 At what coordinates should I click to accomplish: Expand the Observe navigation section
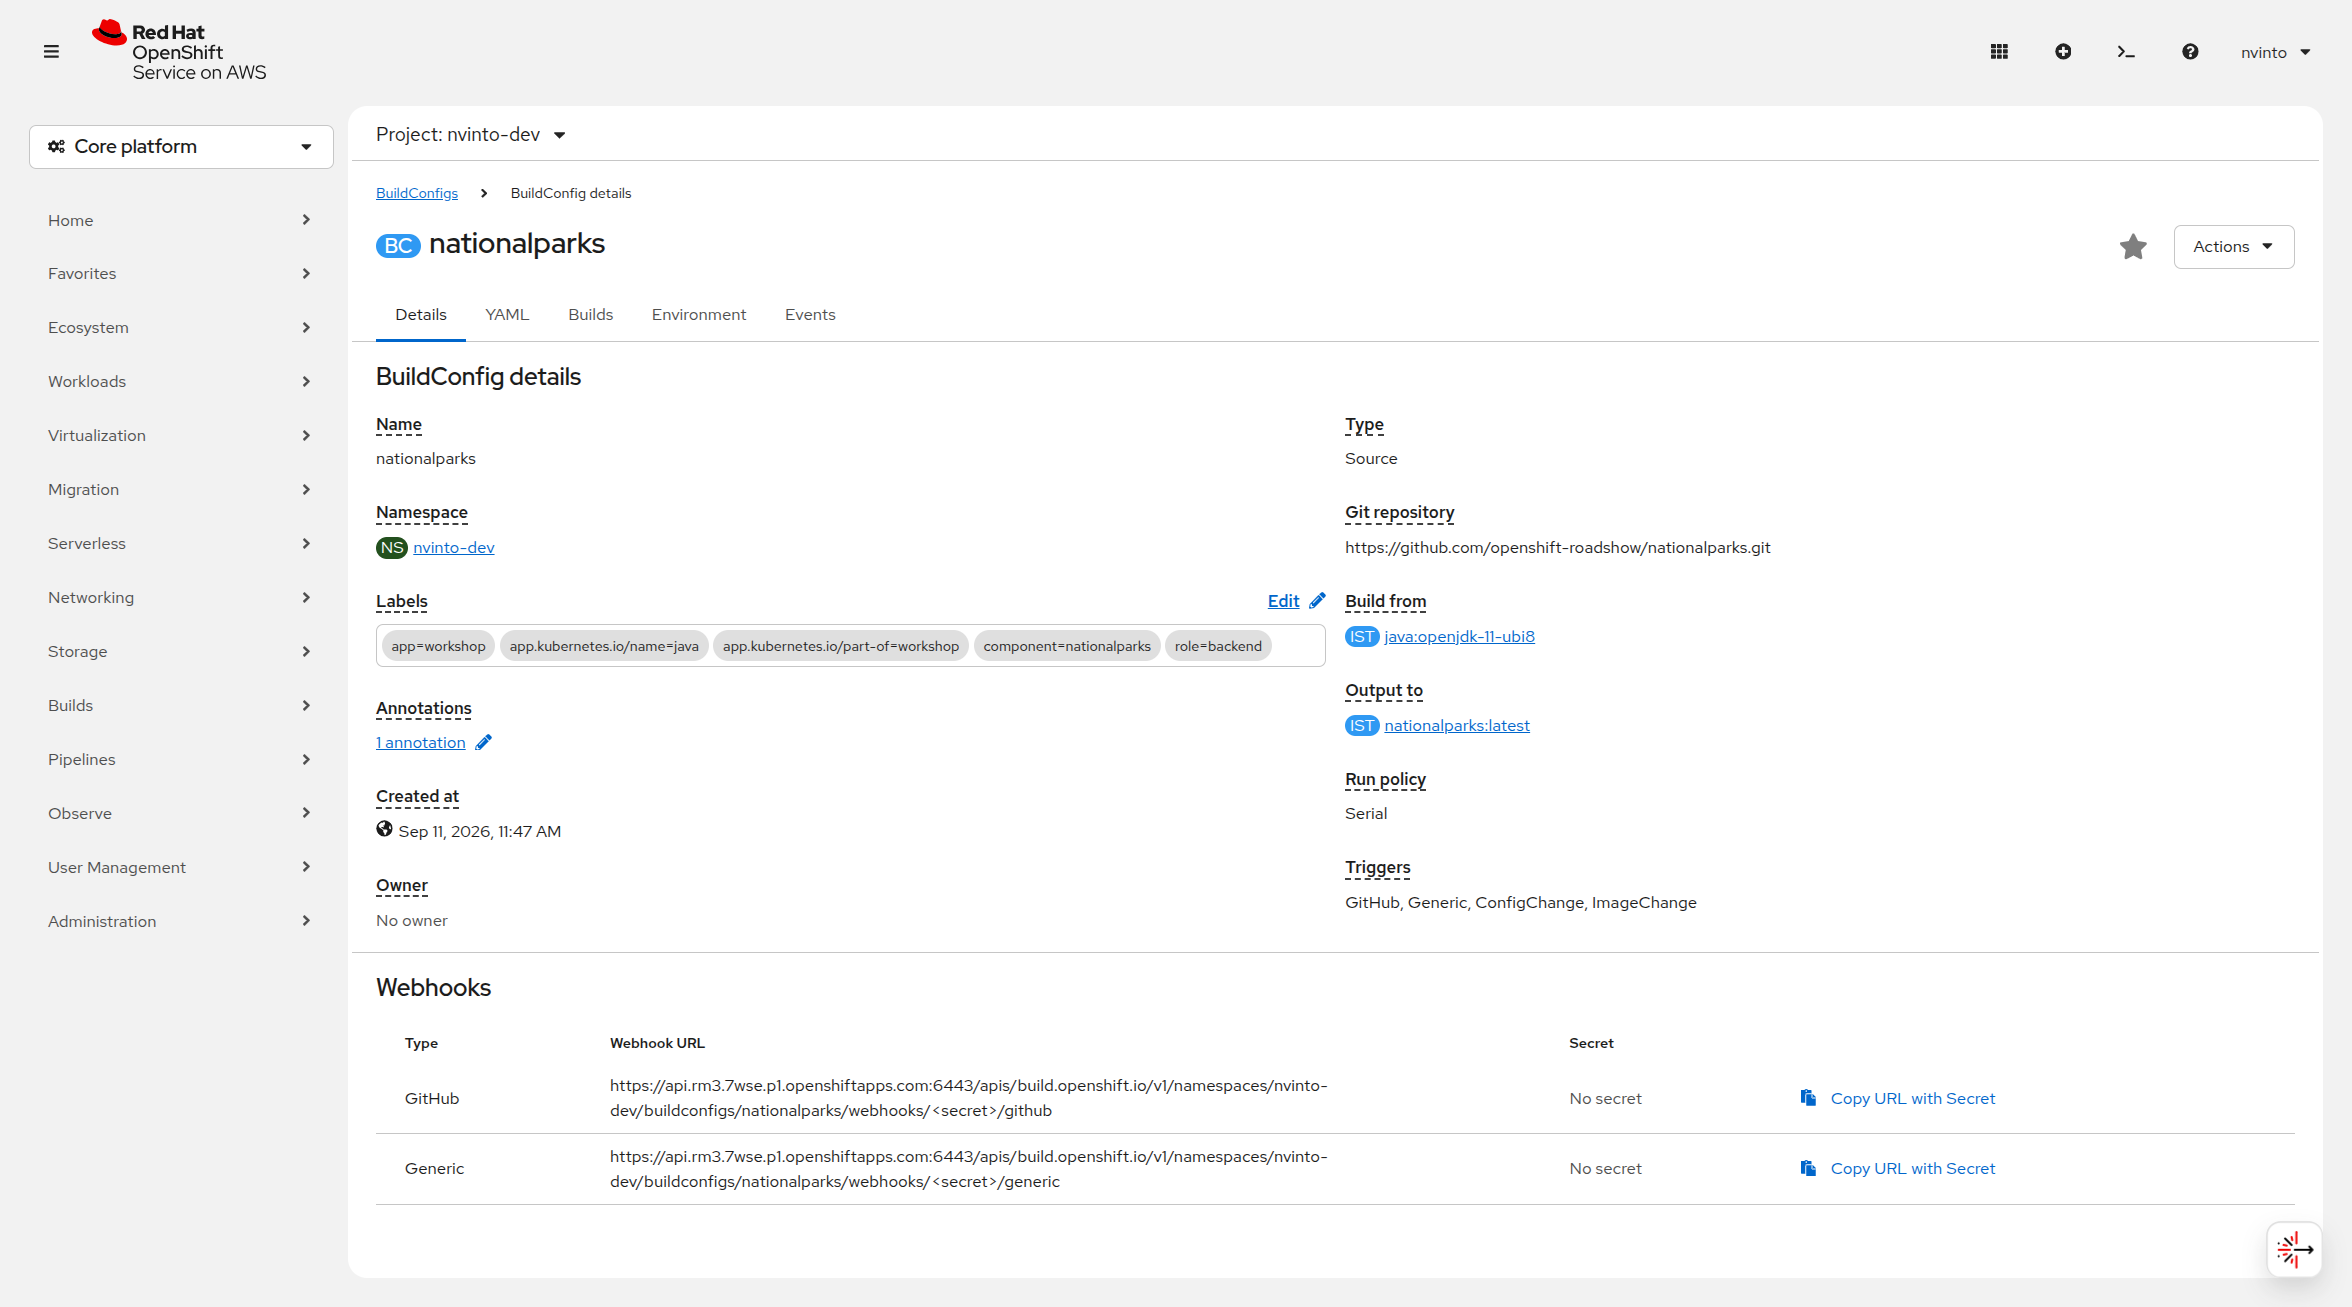point(180,814)
